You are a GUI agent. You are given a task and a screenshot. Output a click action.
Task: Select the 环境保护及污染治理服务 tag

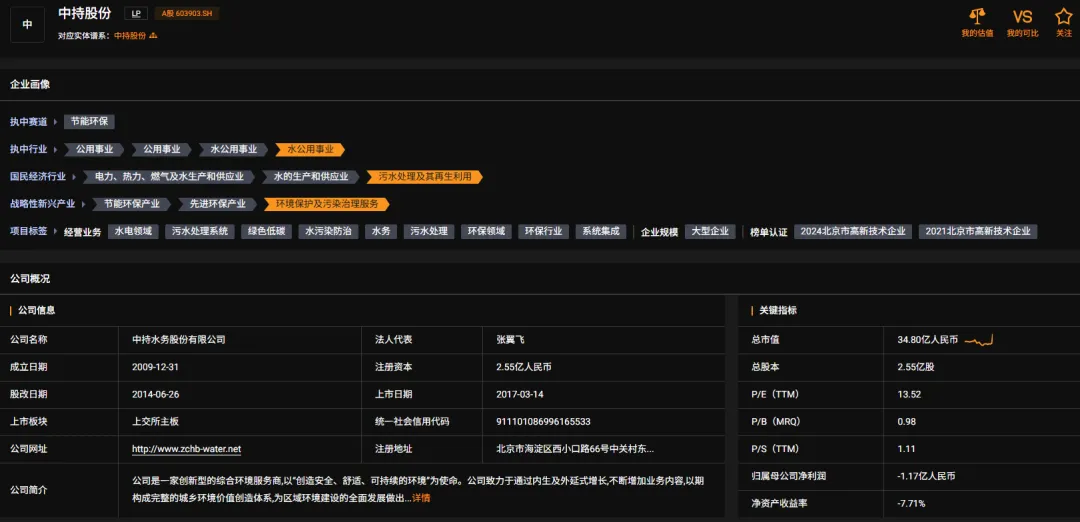(327, 205)
